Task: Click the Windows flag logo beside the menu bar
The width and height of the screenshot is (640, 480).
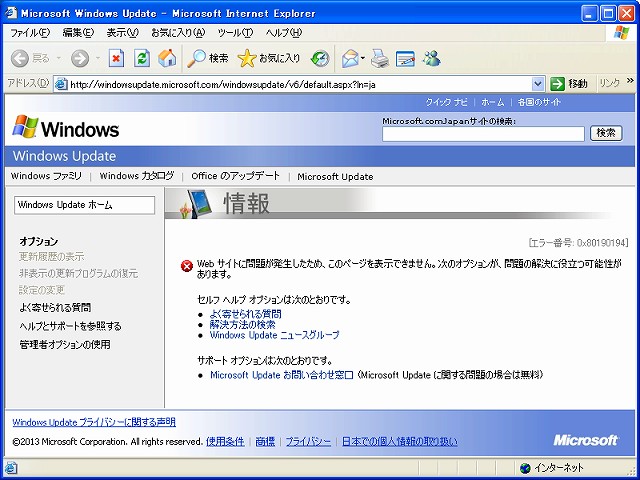Action: (x=621, y=33)
